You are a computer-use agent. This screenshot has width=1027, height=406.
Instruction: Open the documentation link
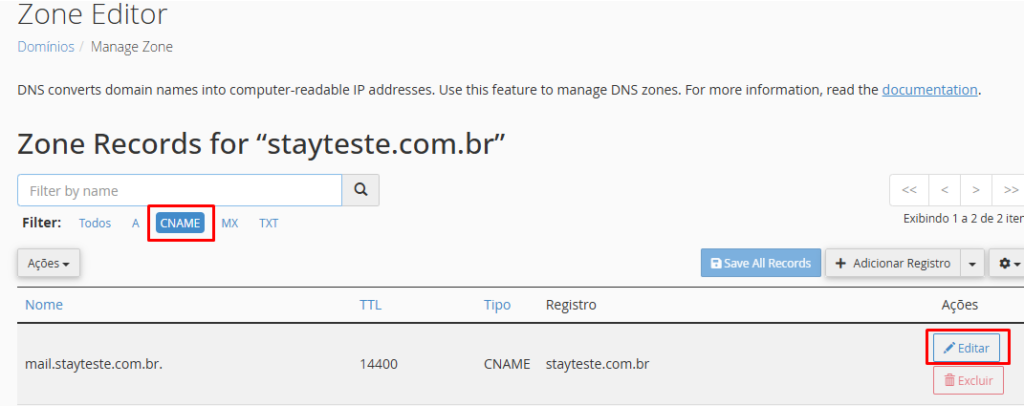929,90
